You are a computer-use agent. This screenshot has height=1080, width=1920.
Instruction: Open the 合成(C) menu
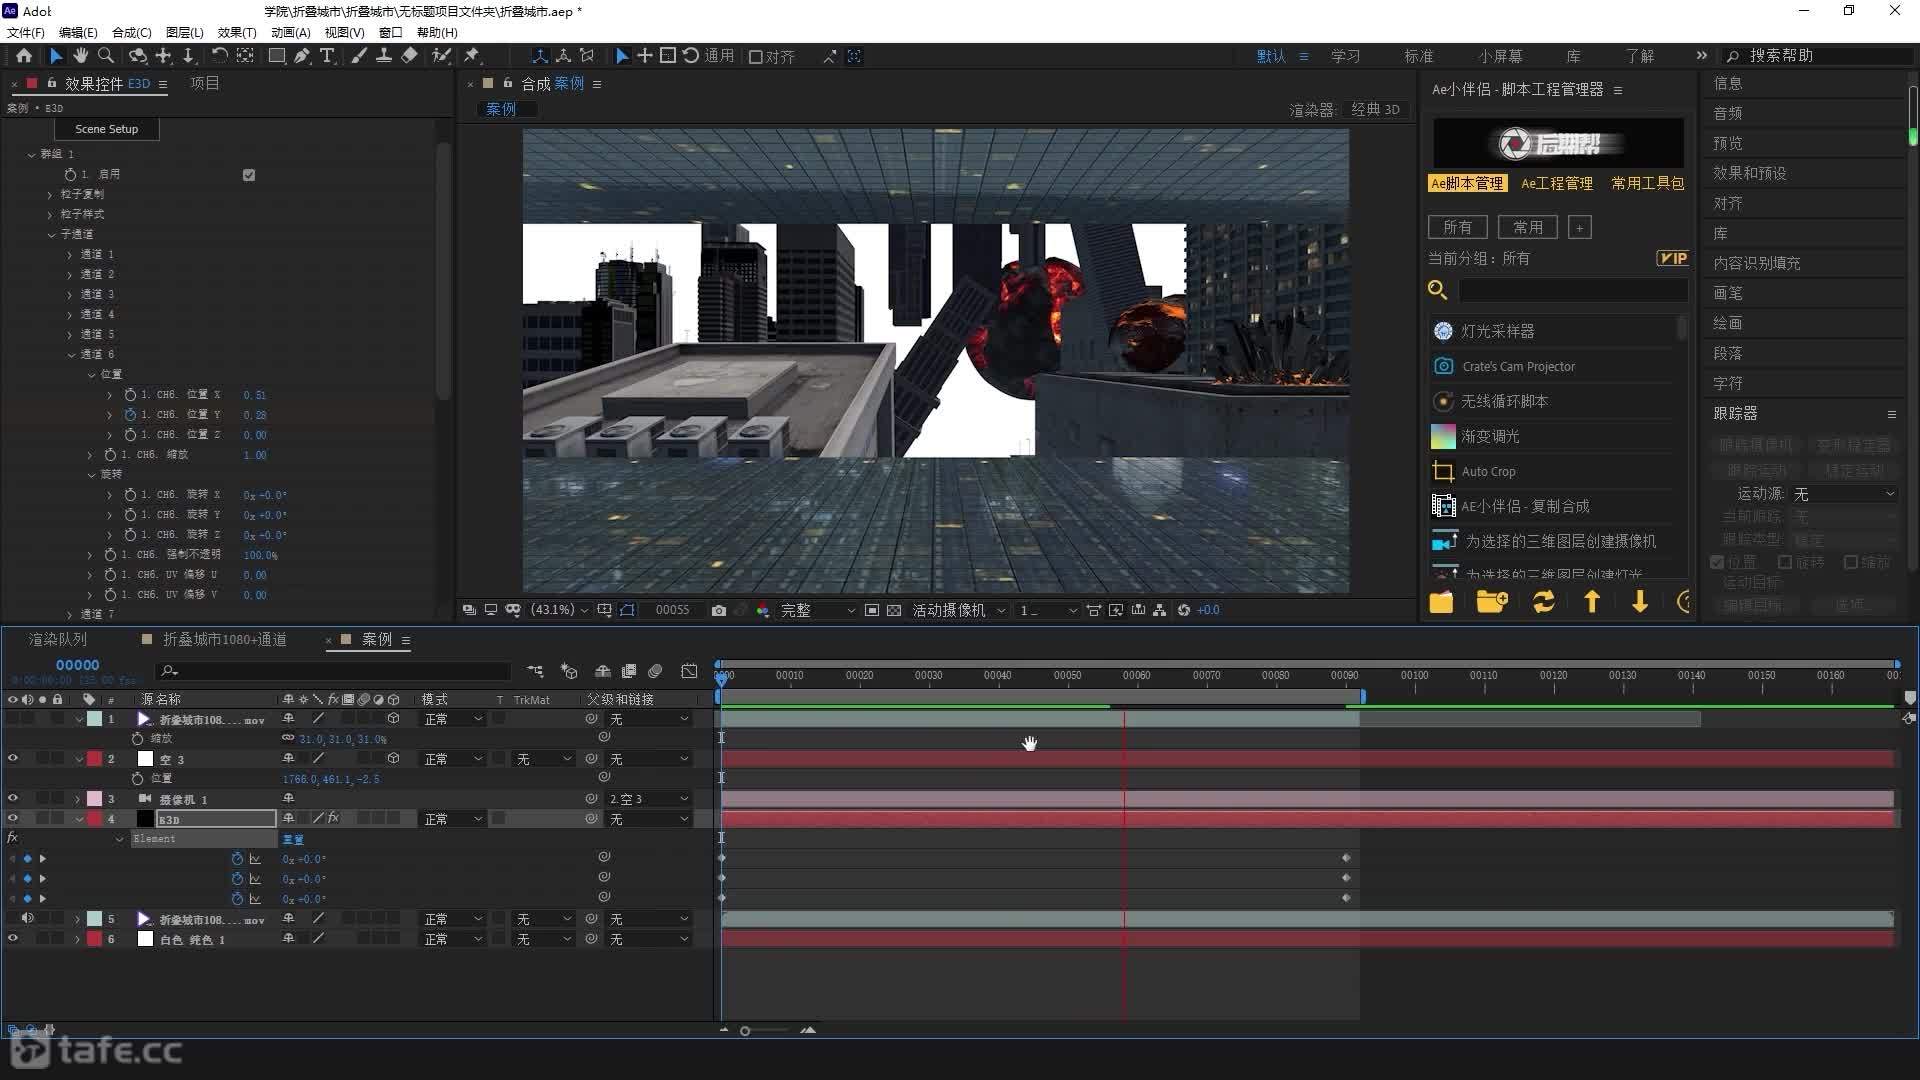tap(132, 32)
